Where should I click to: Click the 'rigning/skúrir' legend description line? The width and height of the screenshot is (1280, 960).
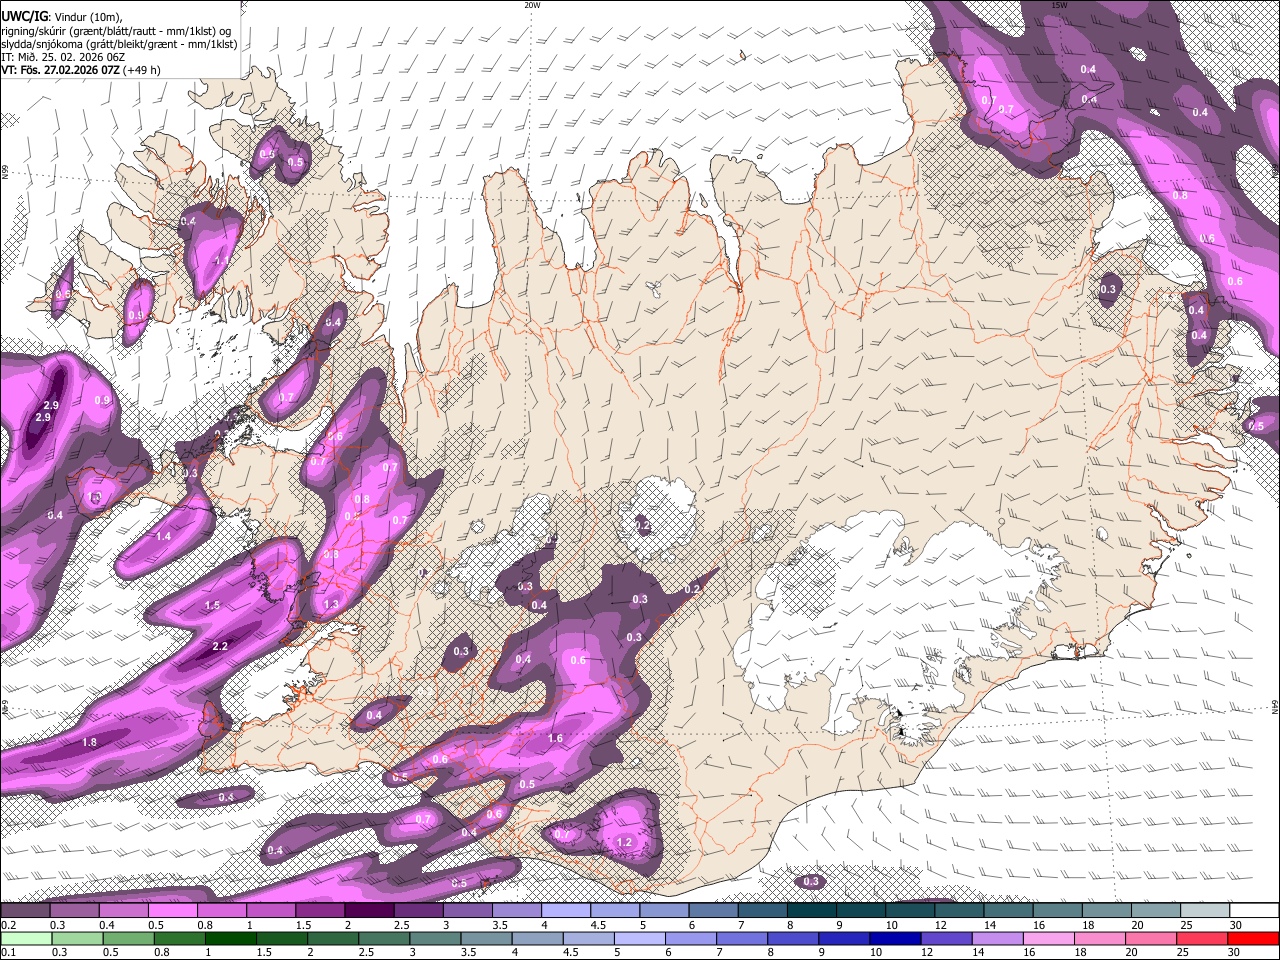116,31
